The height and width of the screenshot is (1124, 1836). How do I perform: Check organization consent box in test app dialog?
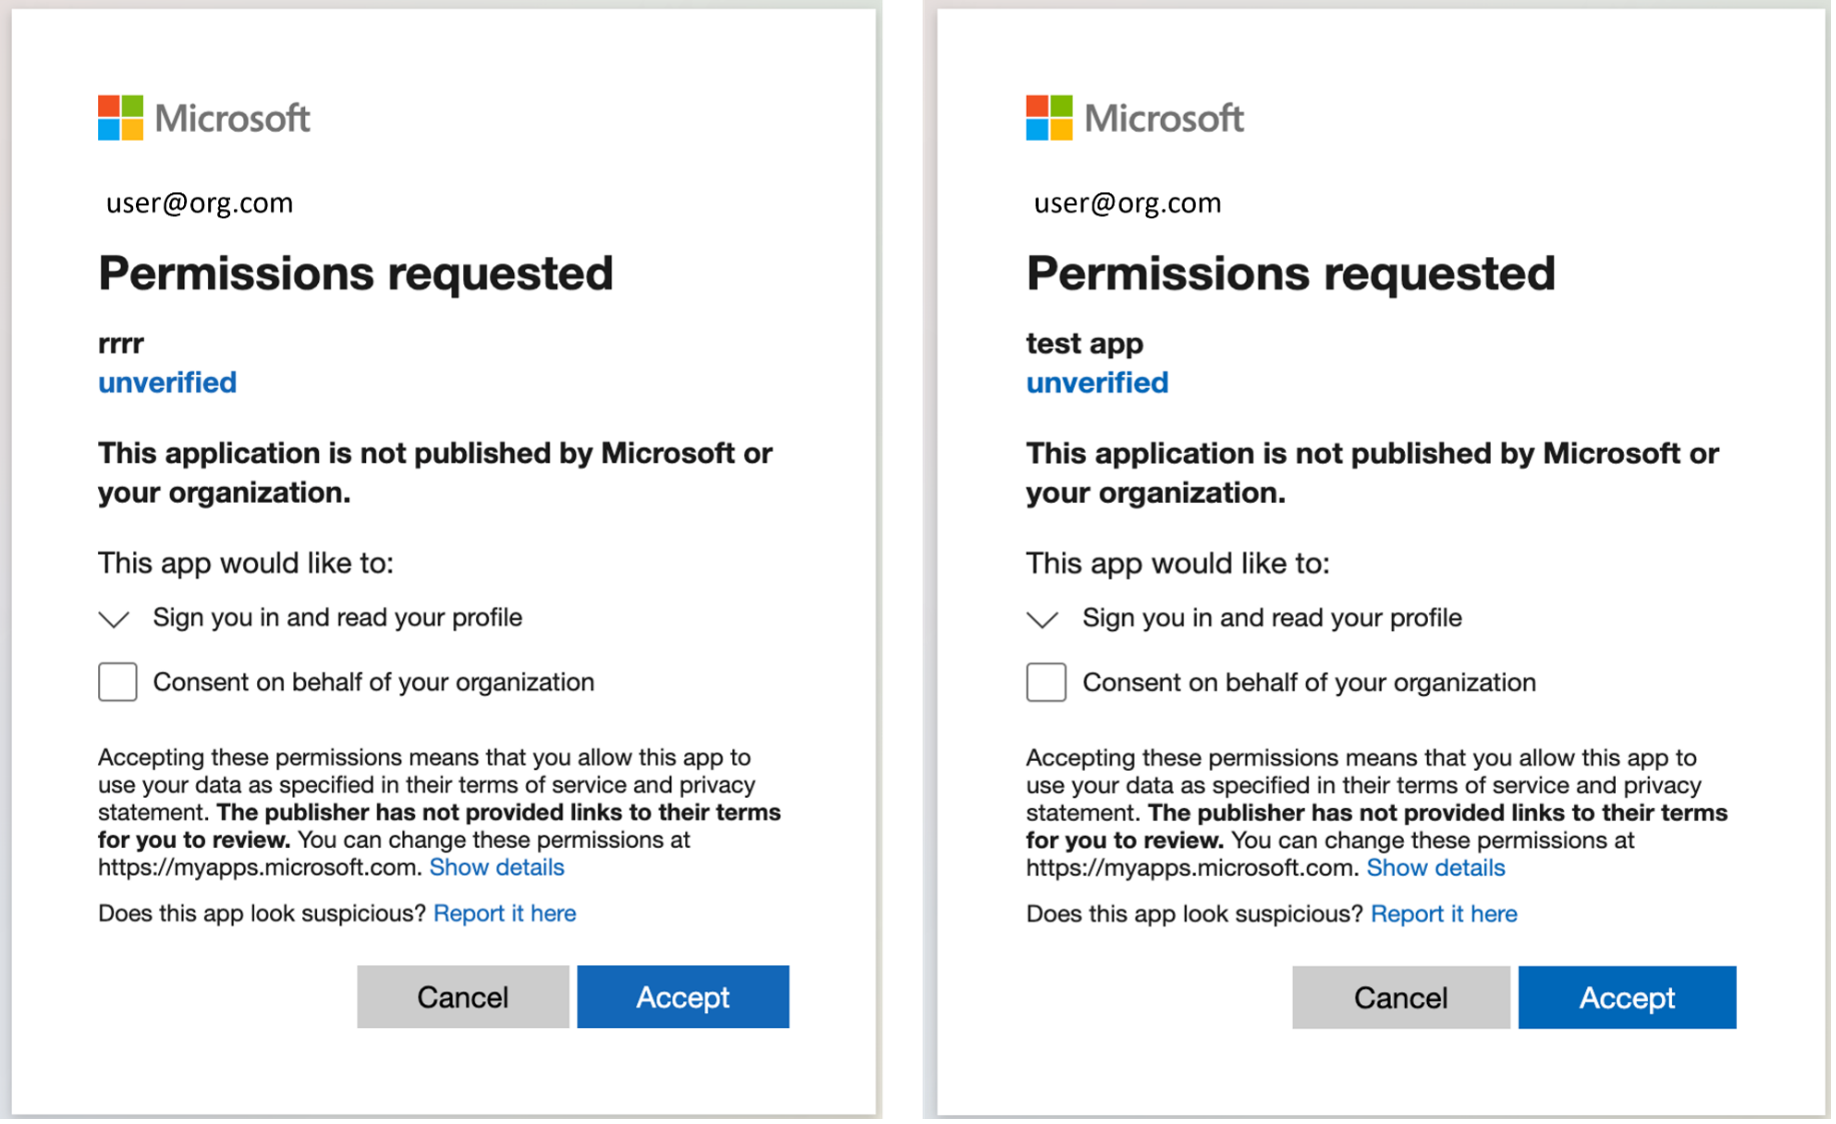(x=1046, y=682)
